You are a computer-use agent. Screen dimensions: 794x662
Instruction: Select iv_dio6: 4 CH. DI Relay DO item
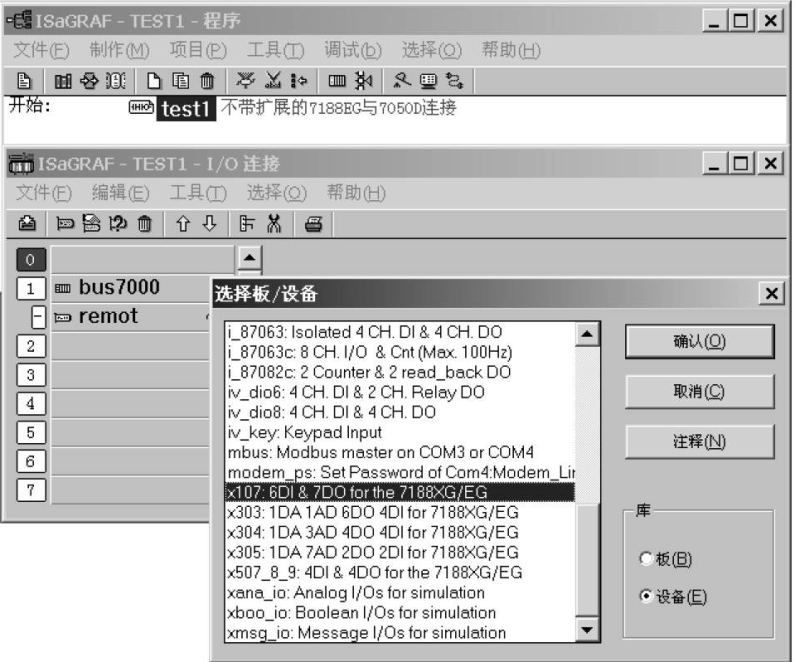point(400,392)
